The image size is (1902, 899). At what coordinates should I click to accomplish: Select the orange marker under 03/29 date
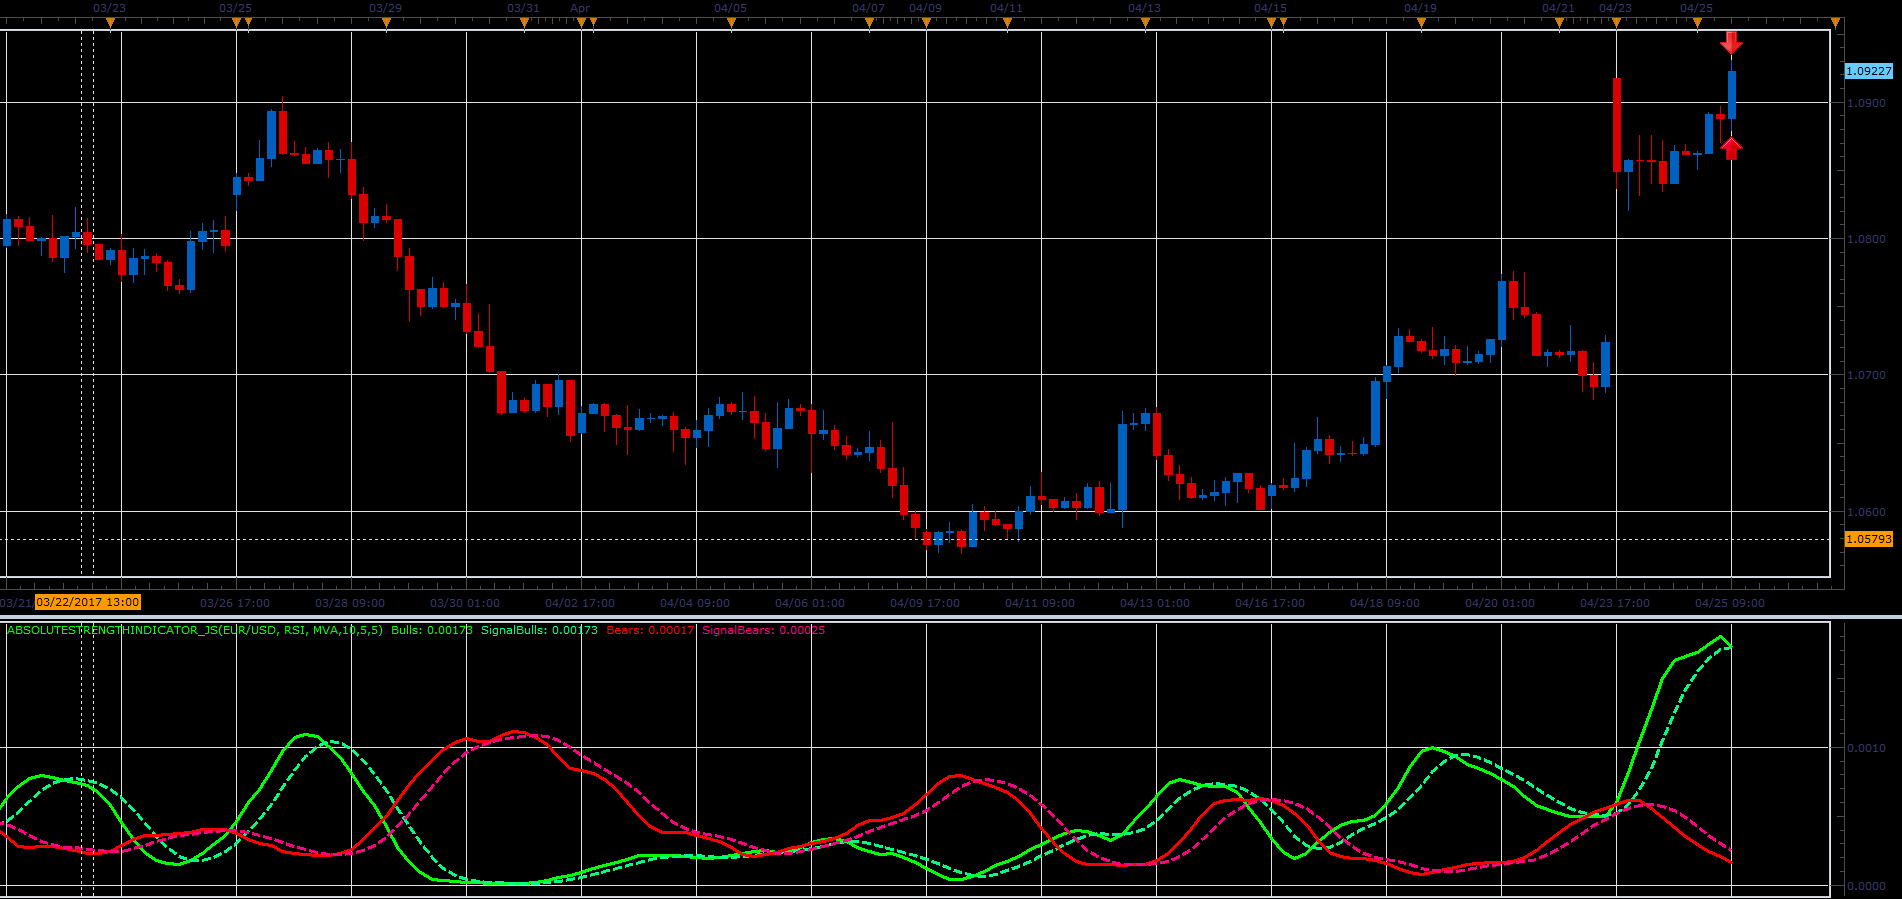click(386, 23)
